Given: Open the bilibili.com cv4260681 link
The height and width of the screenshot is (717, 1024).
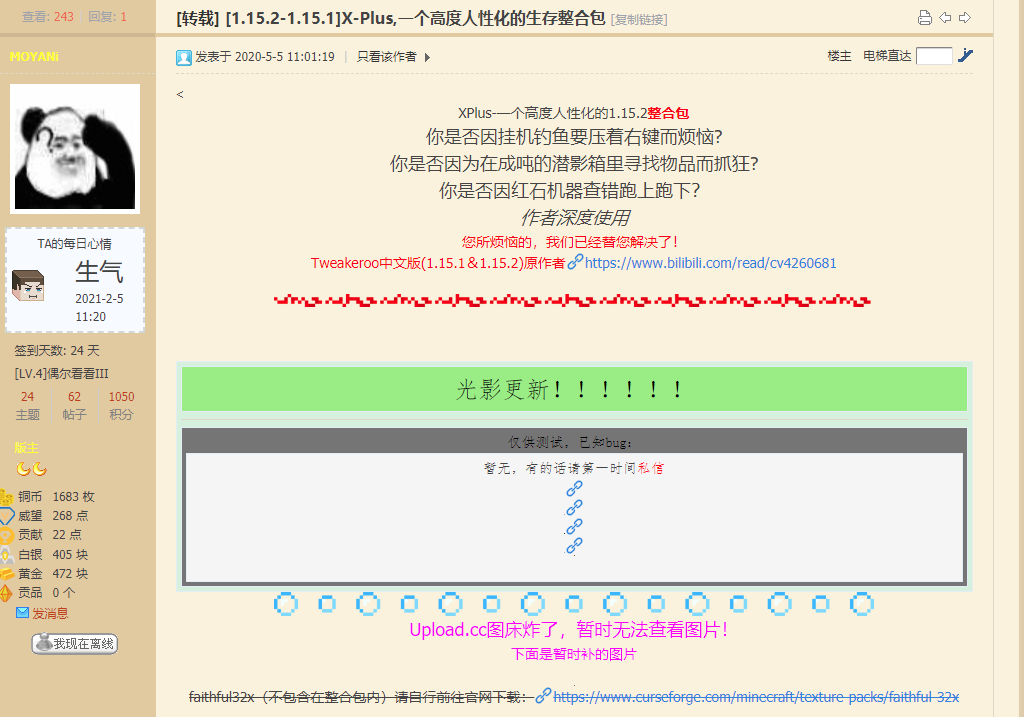Looking at the screenshot, I should [710, 263].
